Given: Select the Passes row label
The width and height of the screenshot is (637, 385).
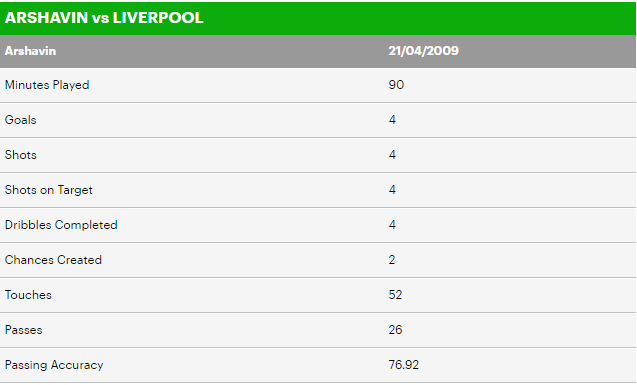Looking at the screenshot, I should [x=24, y=330].
